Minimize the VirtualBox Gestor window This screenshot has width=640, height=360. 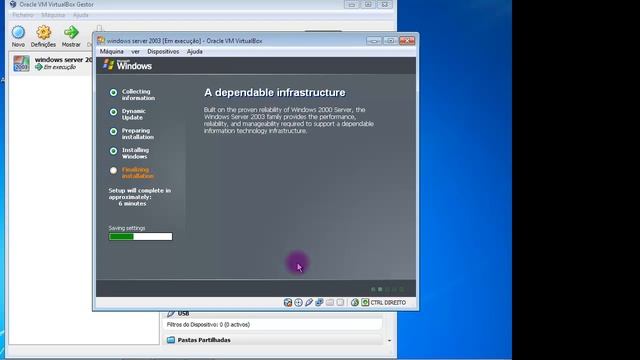tap(352, 4)
